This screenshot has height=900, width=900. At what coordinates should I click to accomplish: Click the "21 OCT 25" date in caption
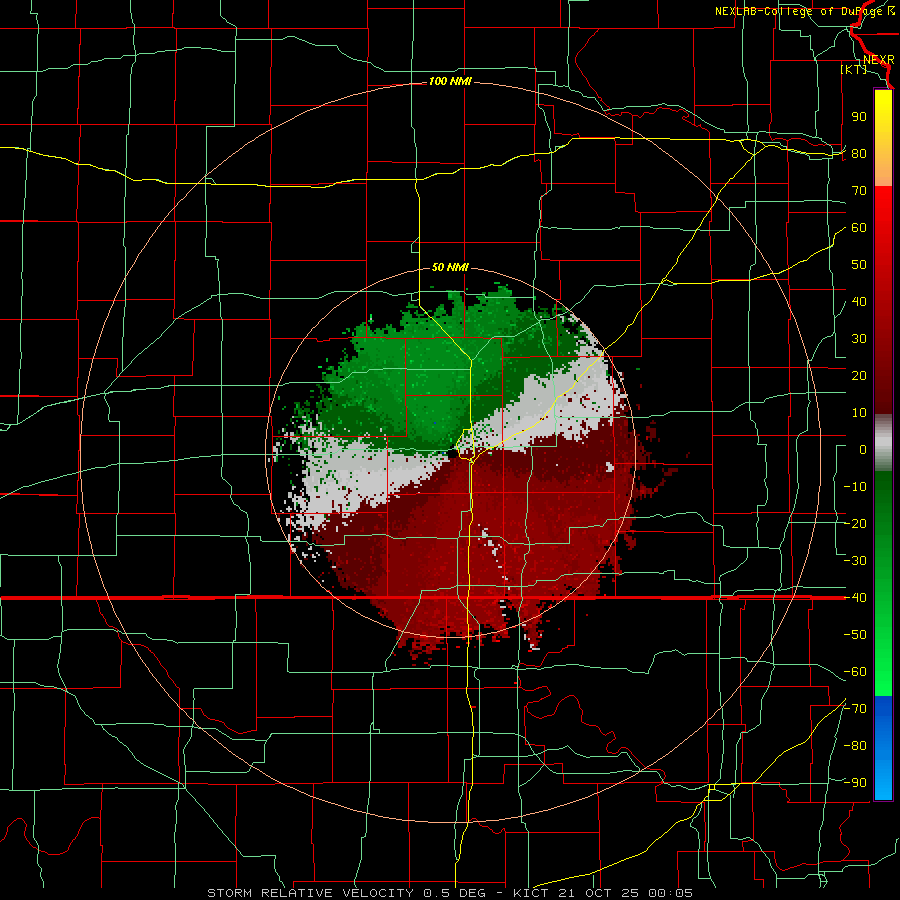tap(599, 893)
